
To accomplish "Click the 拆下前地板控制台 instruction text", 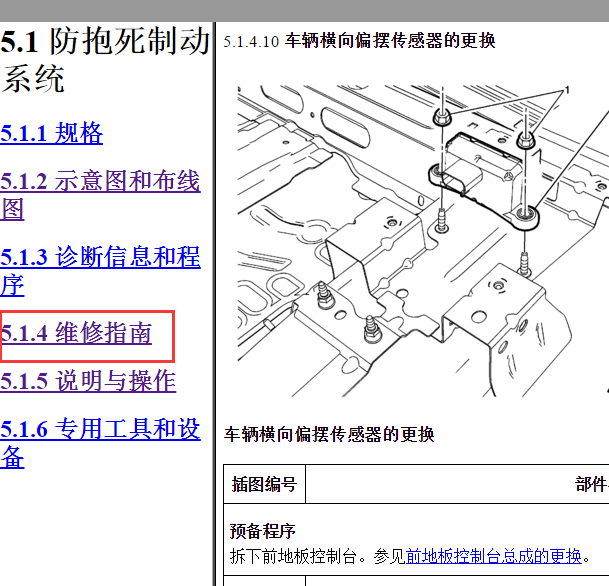I will [294, 556].
